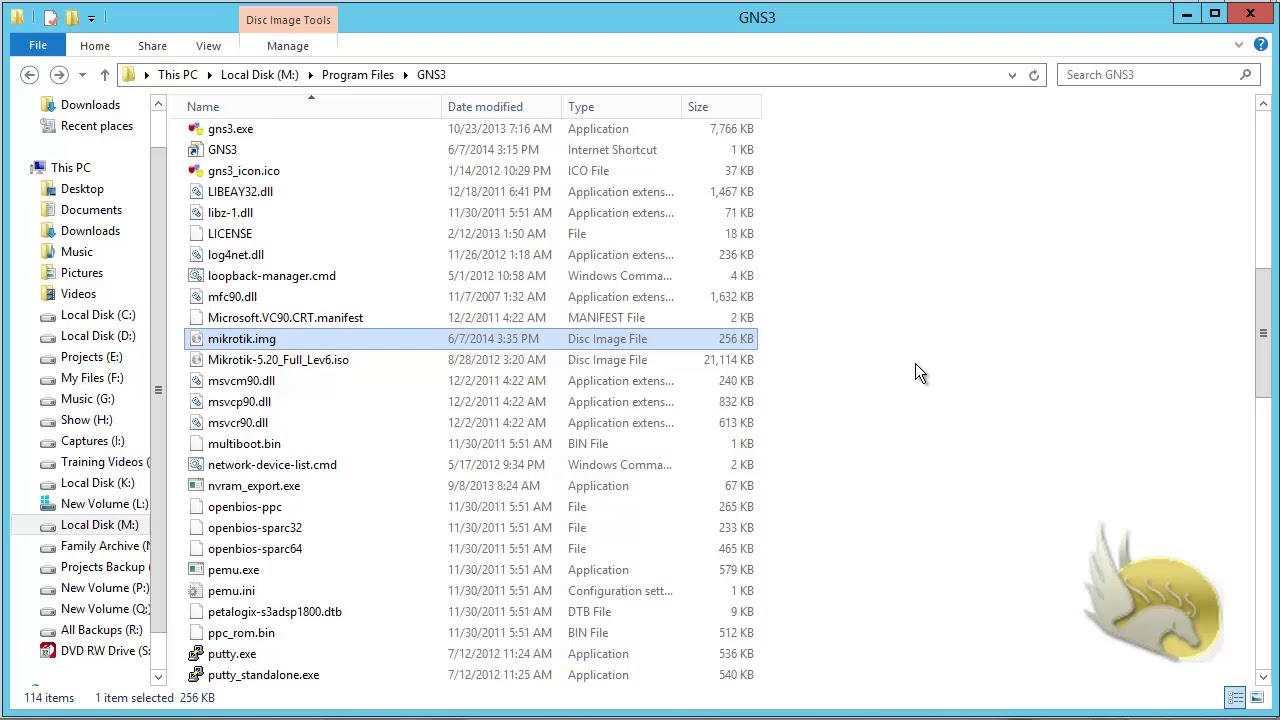Click Program Files in address bar
This screenshot has width=1280, height=720.
(x=358, y=75)
